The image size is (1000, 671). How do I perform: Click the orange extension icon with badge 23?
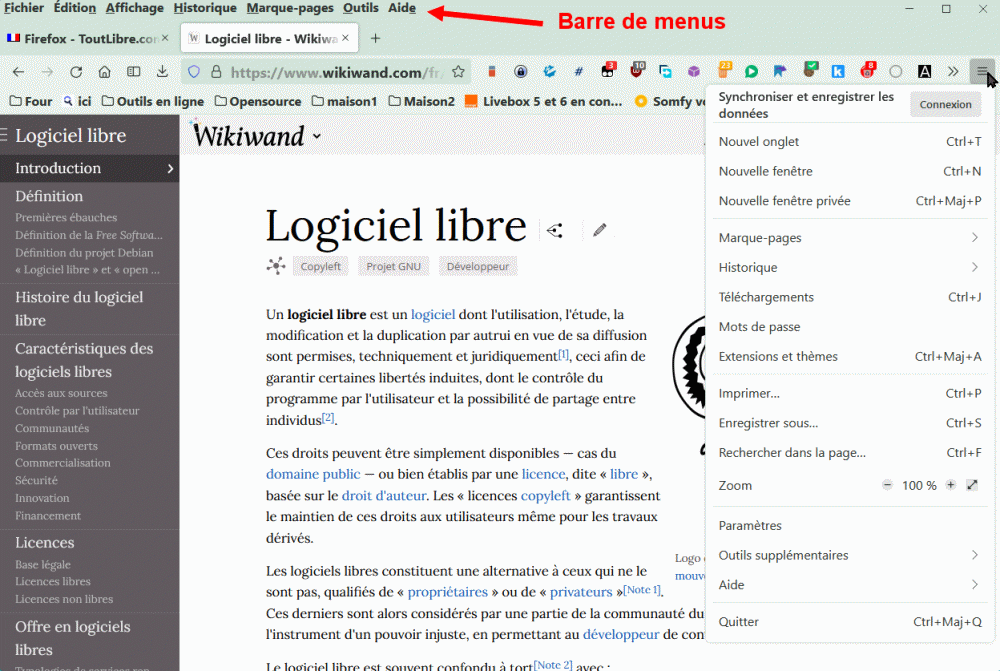coord(724,70)
